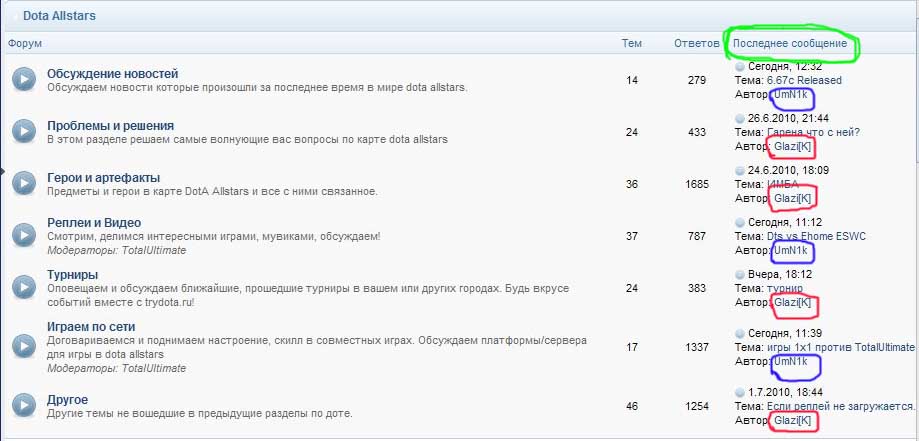
Task: Open the Другое forum
Action: tap(67, 400)
